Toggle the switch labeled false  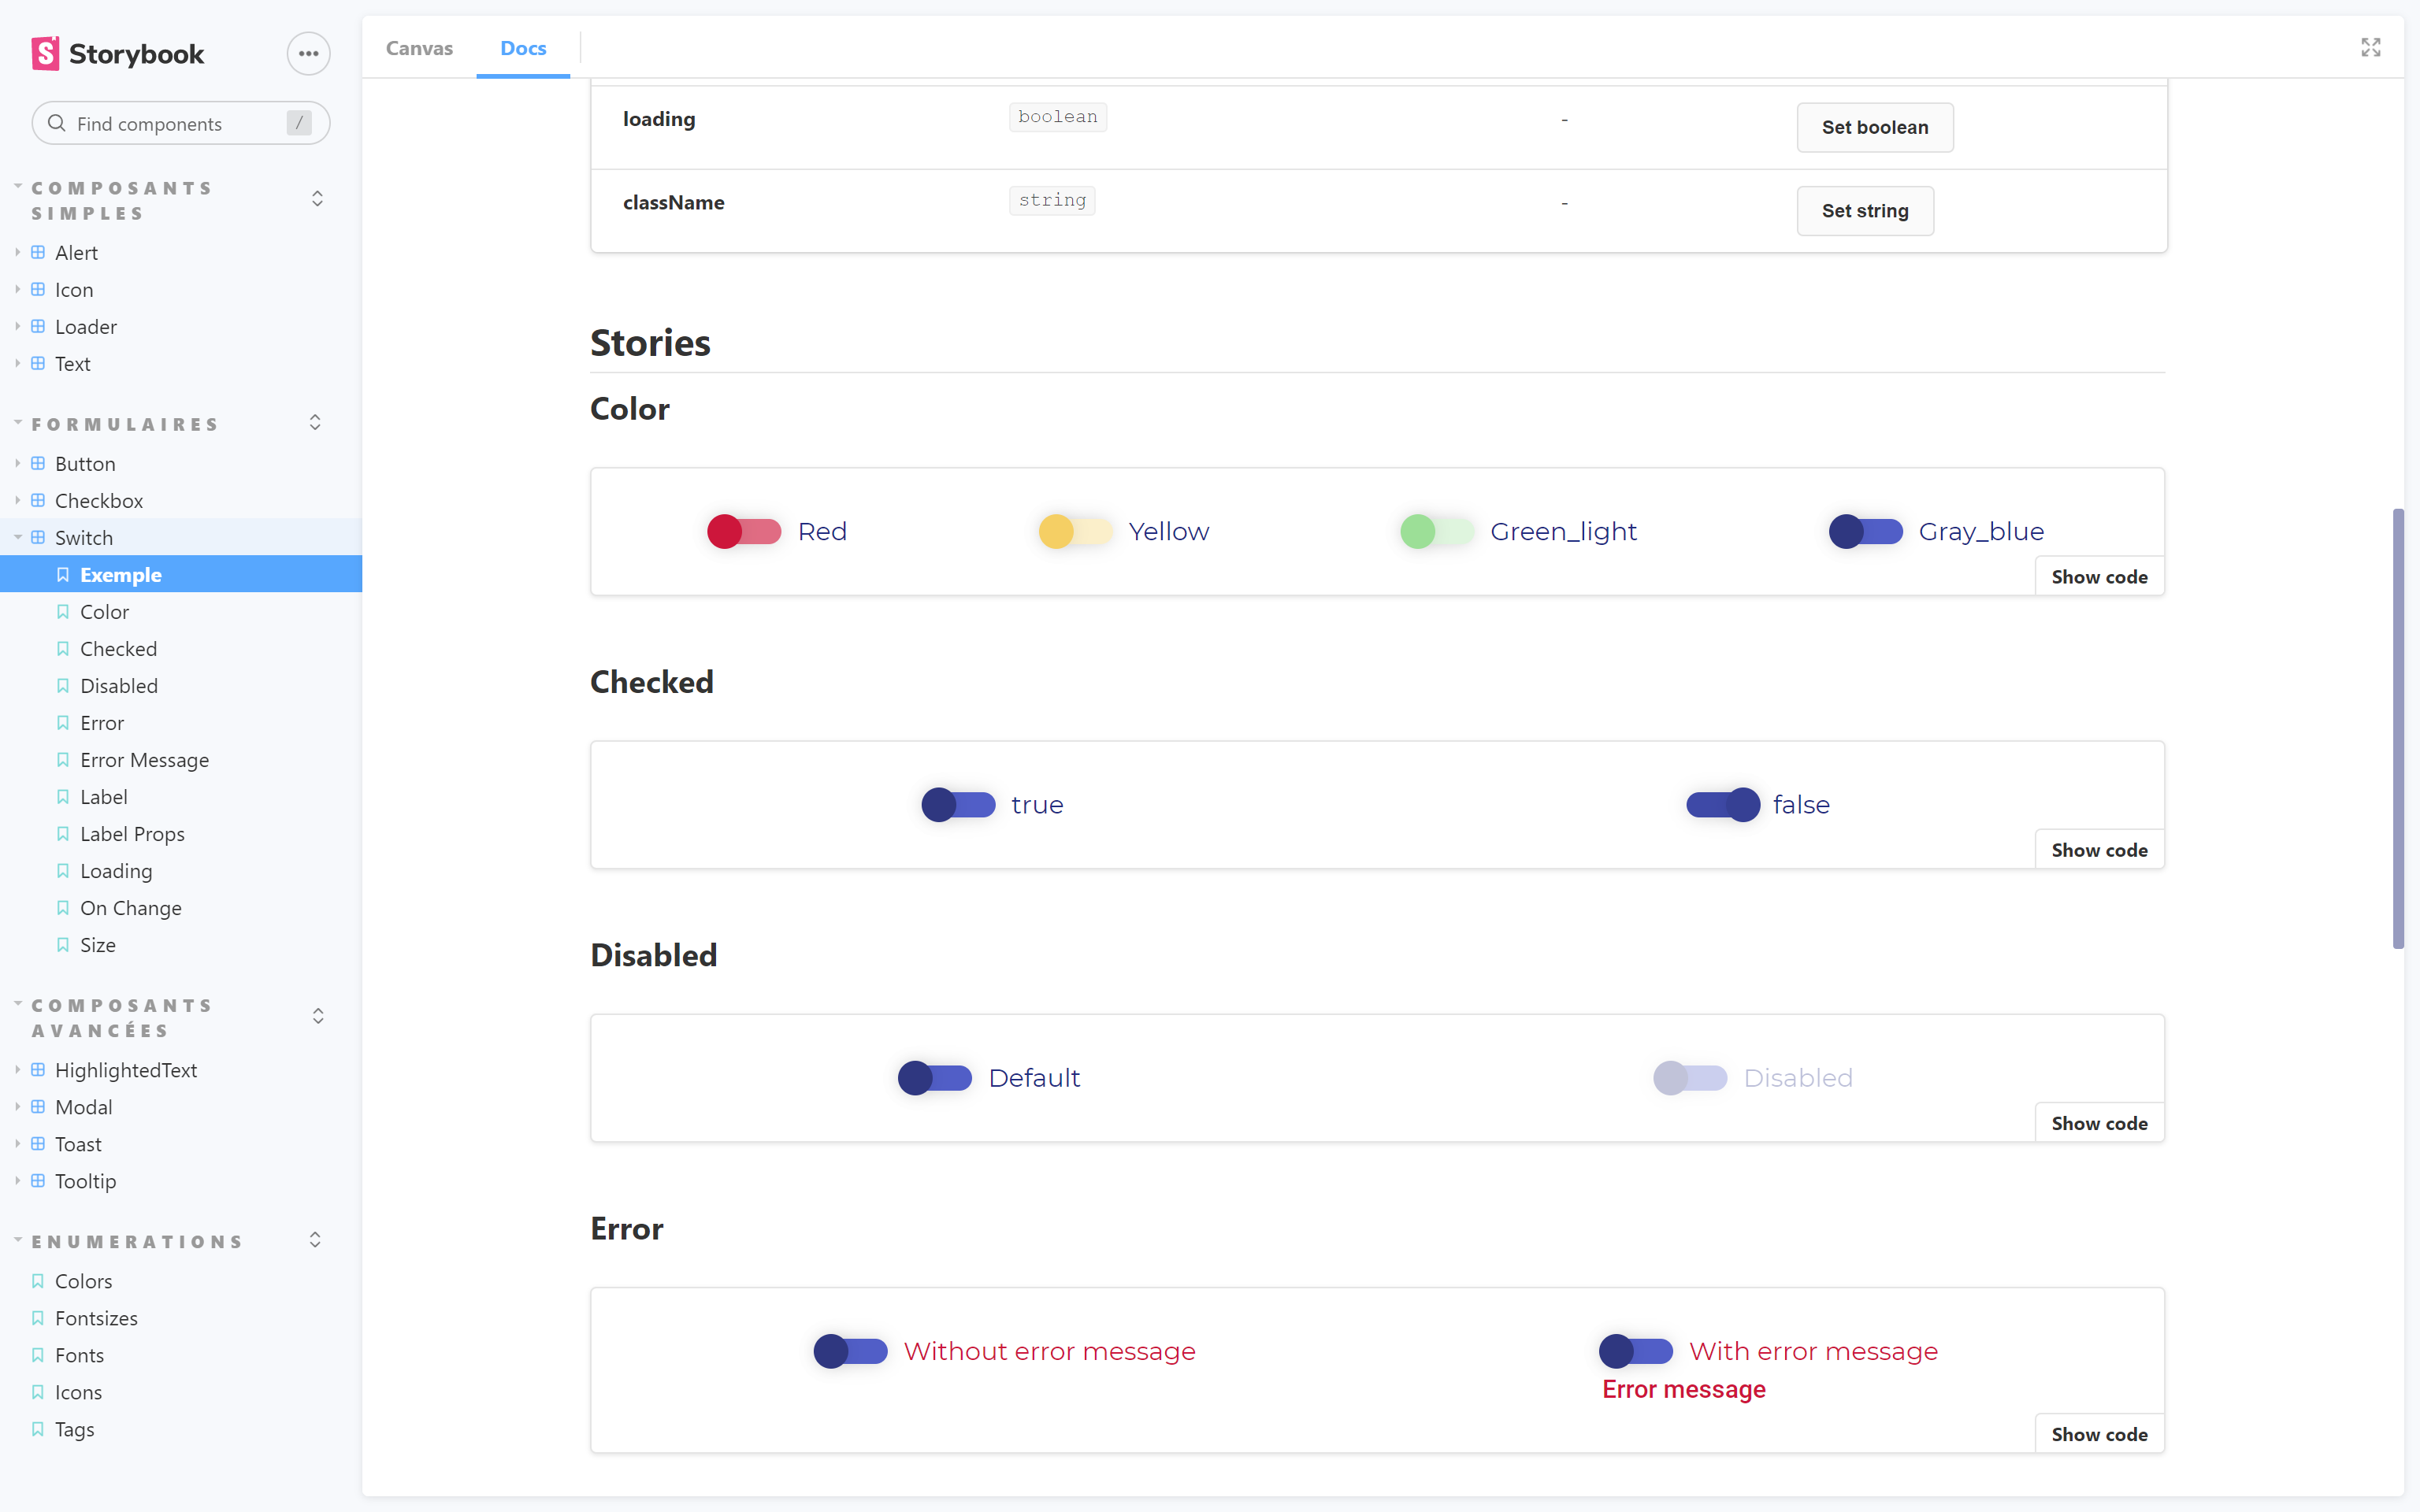pyautogui.click(x=1722, y=805)
